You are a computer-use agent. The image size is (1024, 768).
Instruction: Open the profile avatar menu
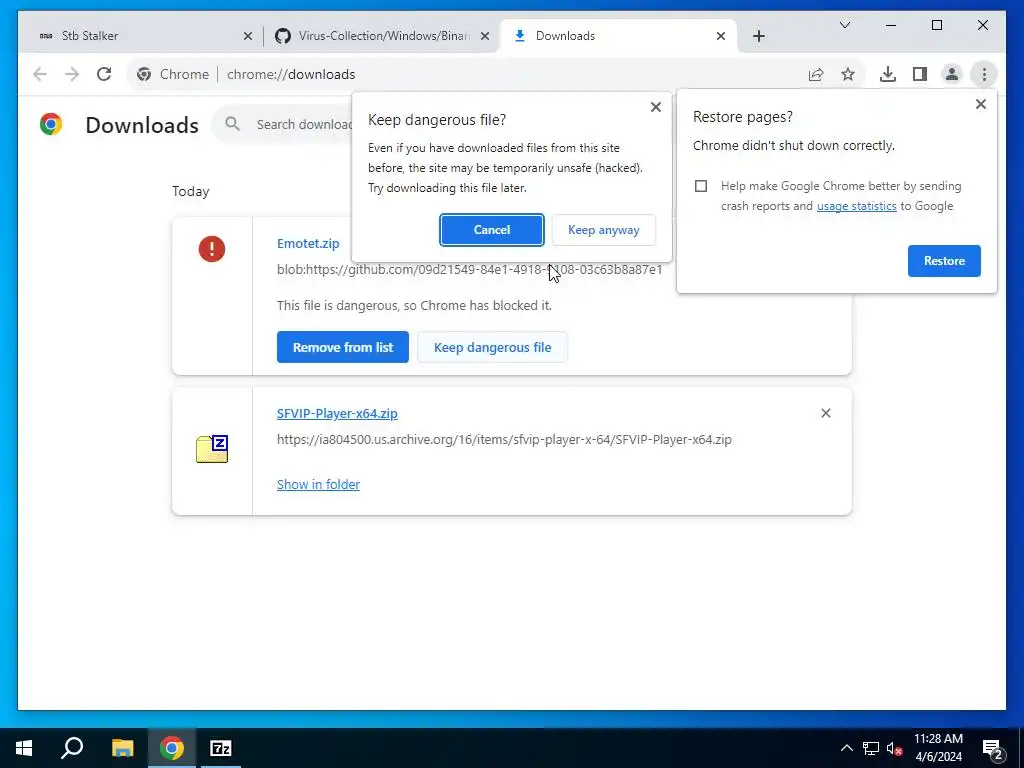952,74
